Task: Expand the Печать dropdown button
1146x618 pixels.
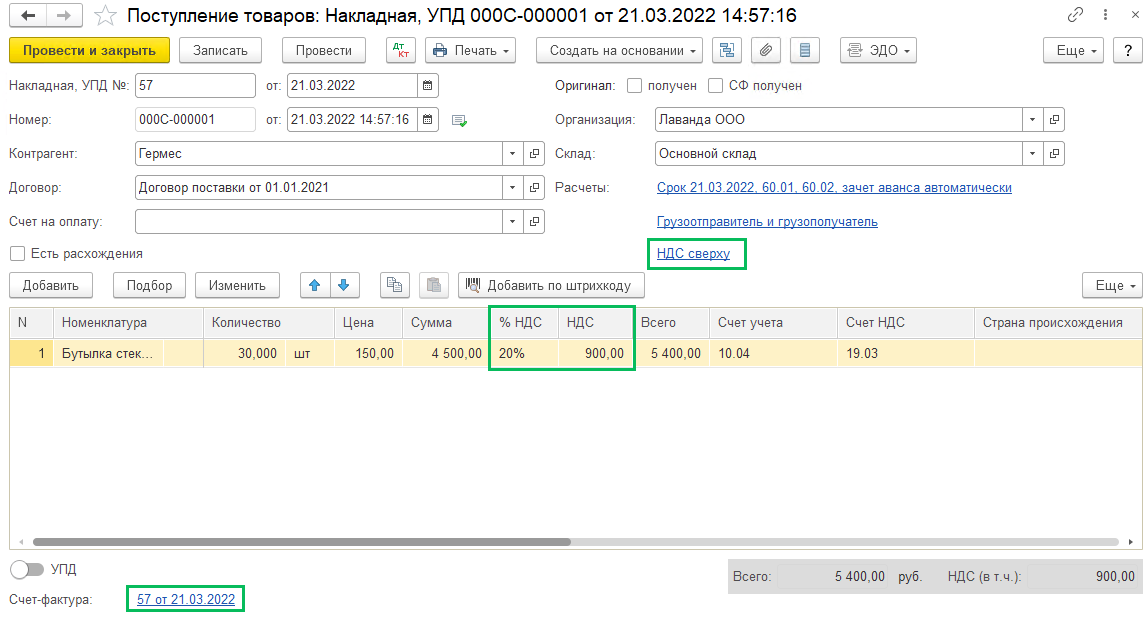Action: coord(470,51)
